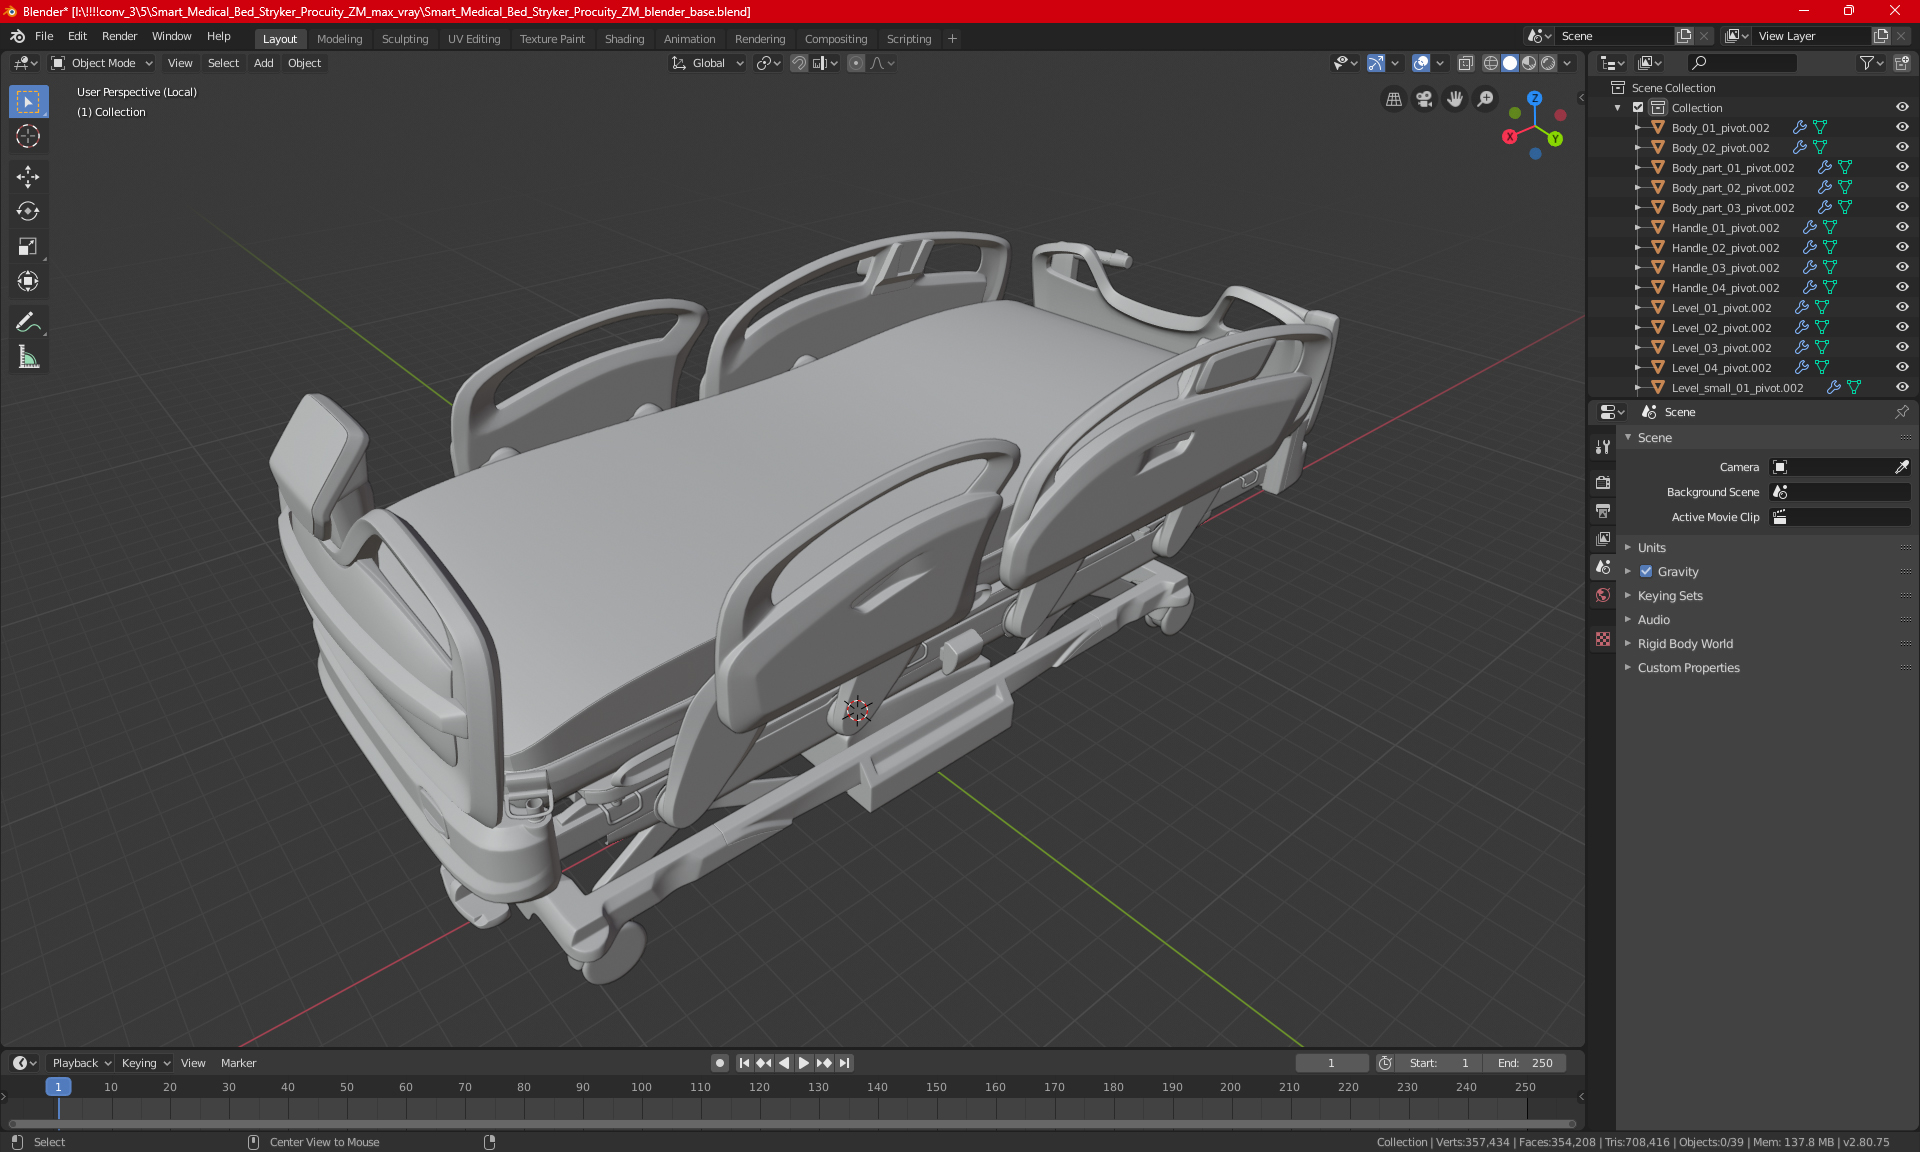Image resolution: width=1920 pixels, height=1152 pixels.
Task: Expand the Keying Sets panel
Action: (x=1669, y=596)
